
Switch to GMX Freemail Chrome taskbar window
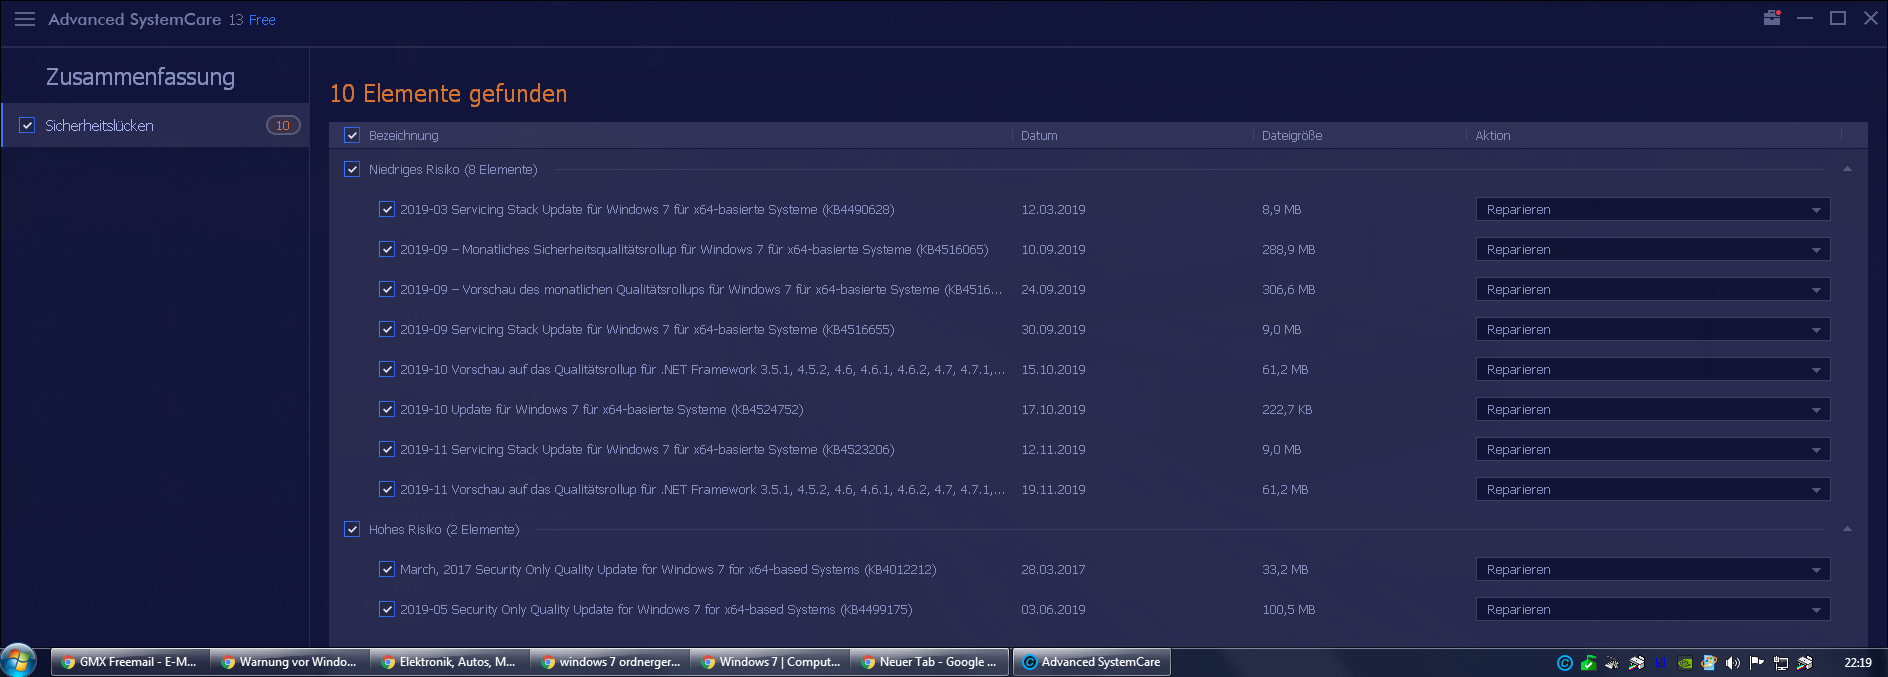(x=131, y=662)
